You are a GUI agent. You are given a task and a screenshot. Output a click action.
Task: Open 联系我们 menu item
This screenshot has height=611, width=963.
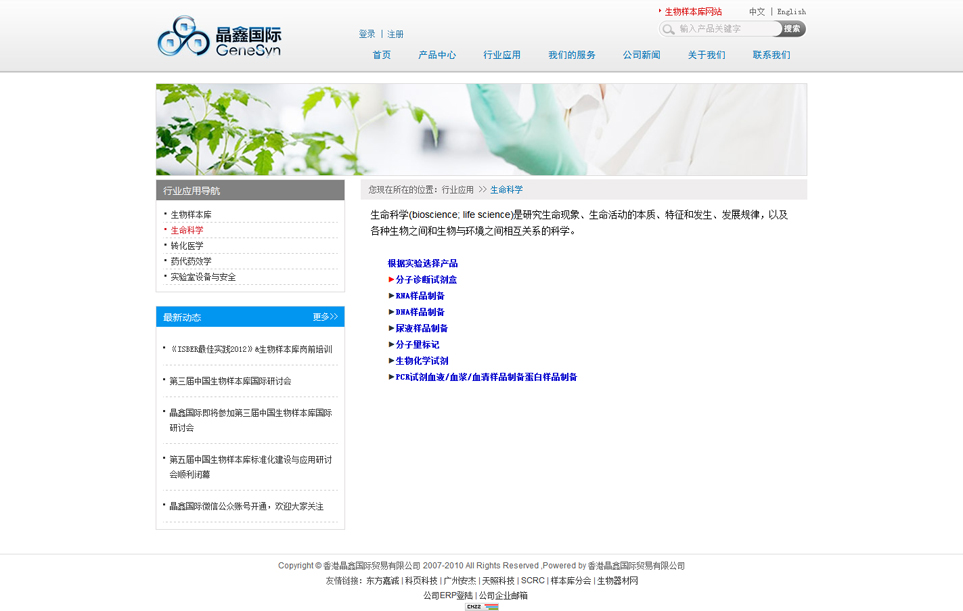tap(771, 55)
